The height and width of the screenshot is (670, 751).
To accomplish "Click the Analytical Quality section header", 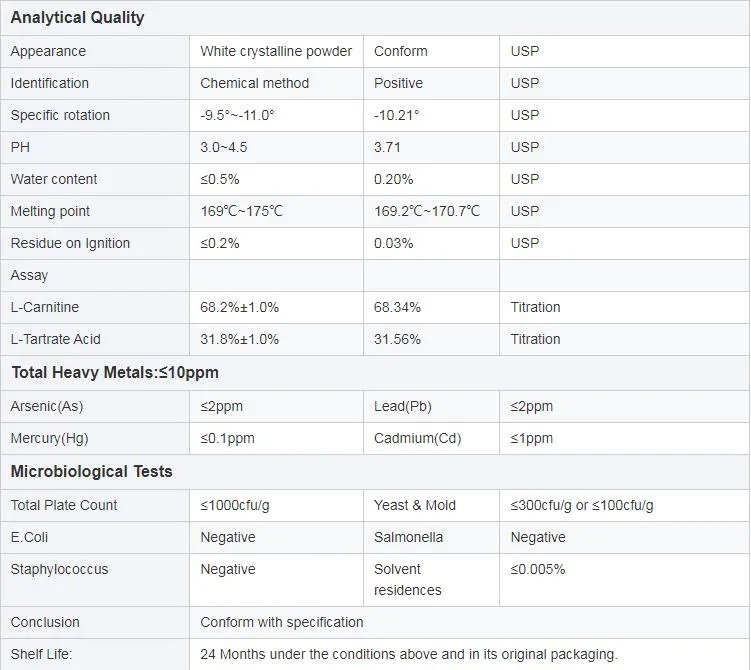I will tap(77, 18).
